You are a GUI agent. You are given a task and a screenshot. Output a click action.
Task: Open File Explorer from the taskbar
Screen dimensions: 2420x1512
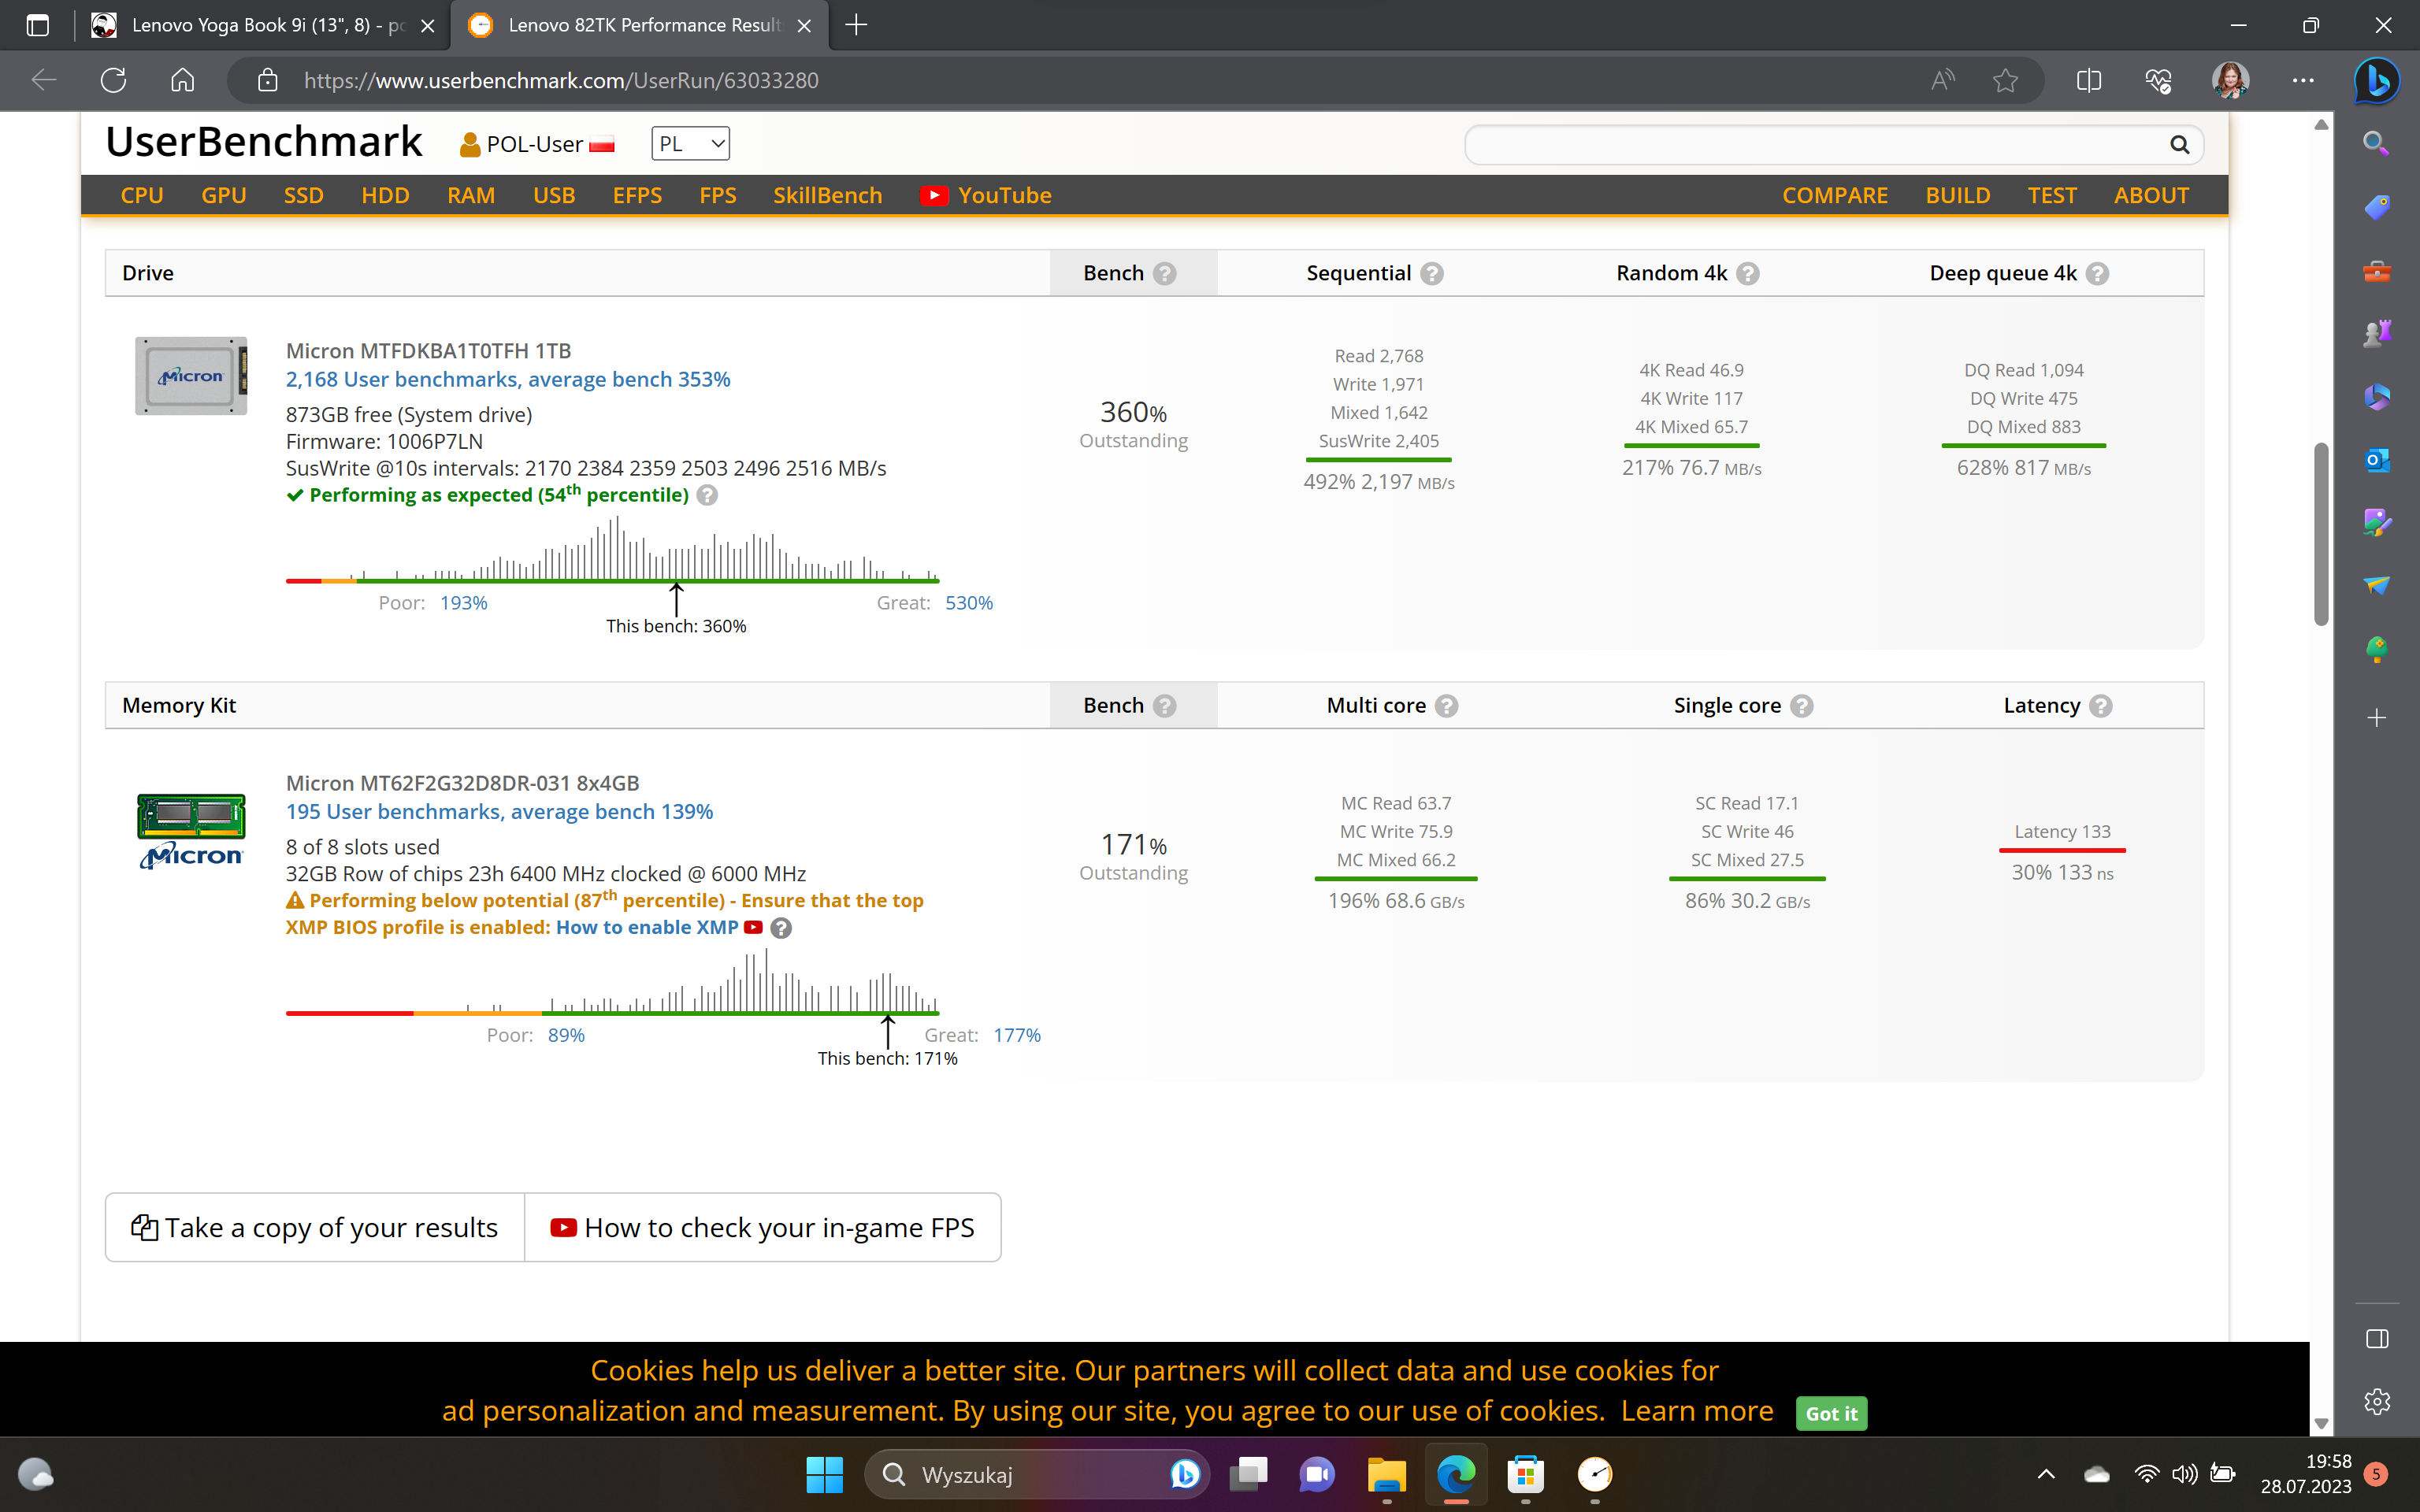point(1387,1474)
